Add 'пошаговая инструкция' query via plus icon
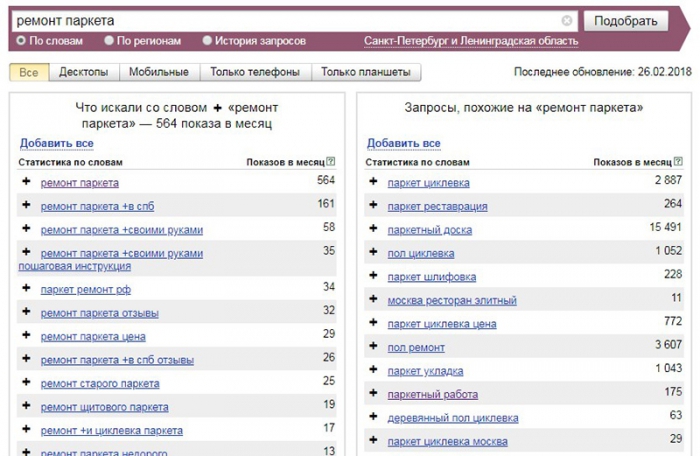The width and height of the screenshot is (700, 456). 26,252
